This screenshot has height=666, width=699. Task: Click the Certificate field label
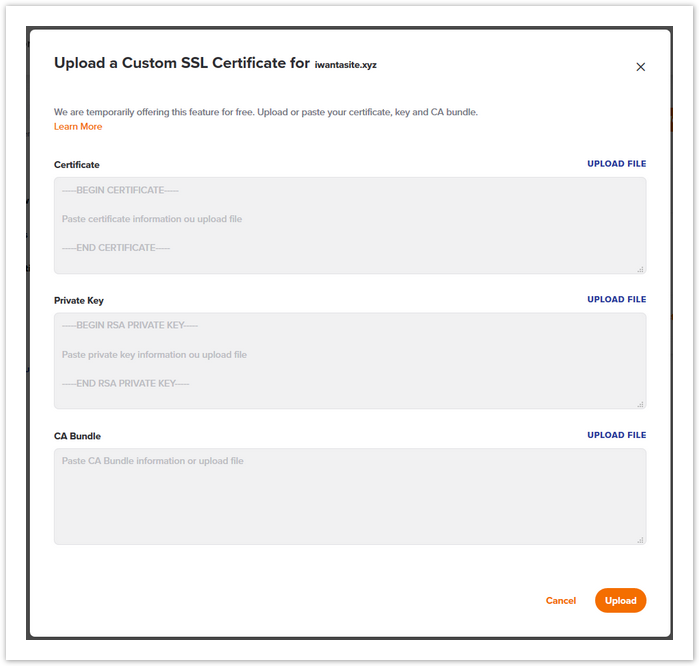pyautogui.click(x=77, y=165)
